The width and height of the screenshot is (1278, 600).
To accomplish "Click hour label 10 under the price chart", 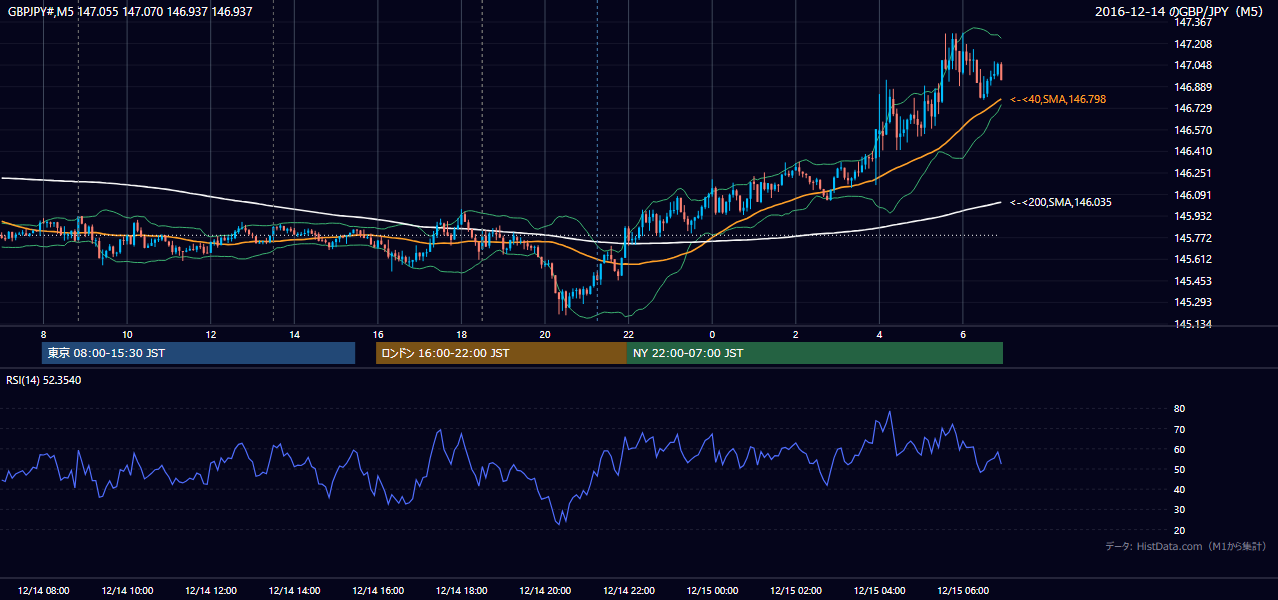I will click(127, 334).
